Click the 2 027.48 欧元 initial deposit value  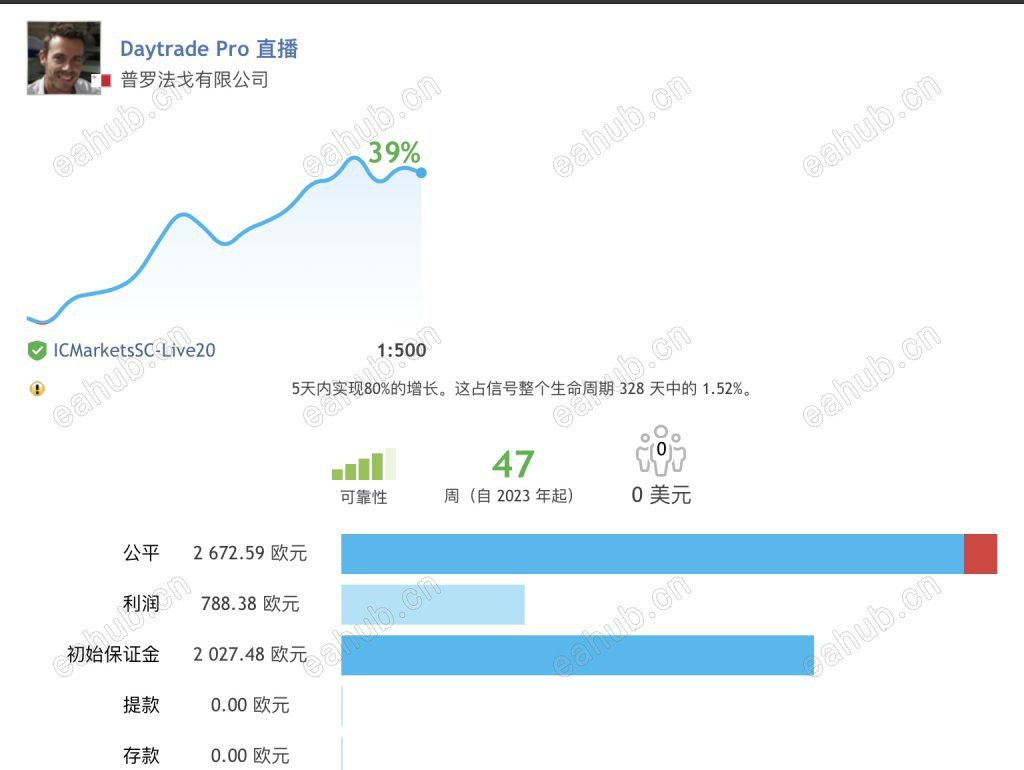tap(250, 654)
